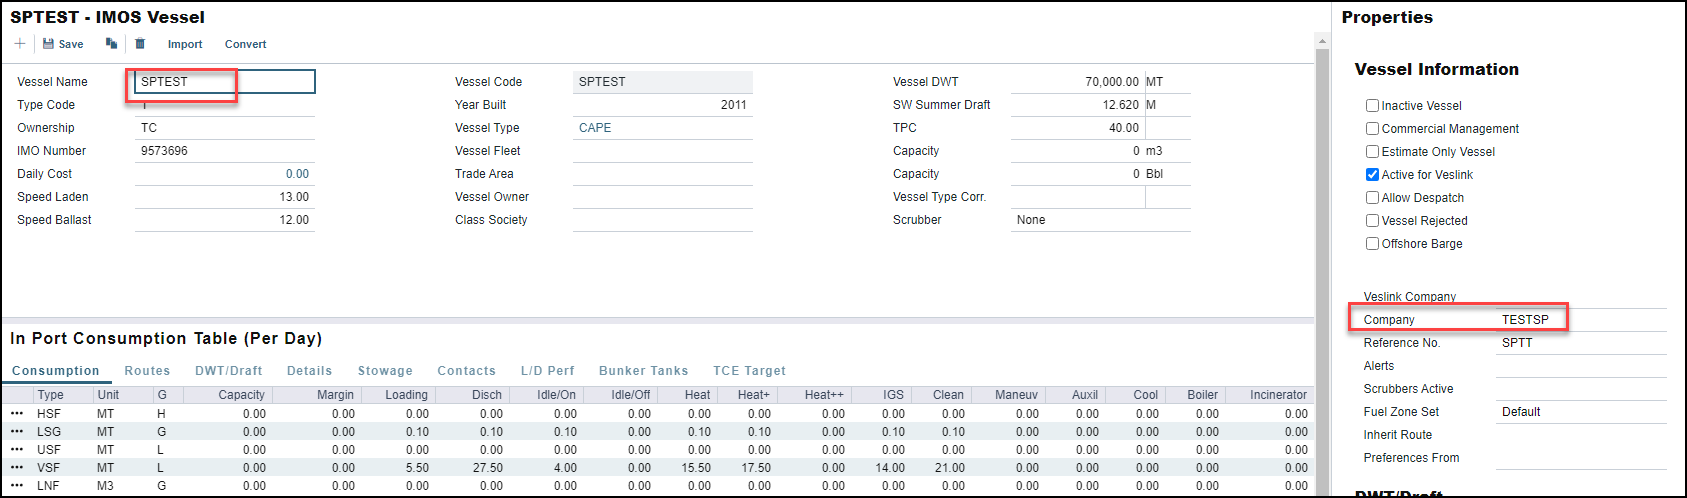Open the Fuel Zone Set field showing Default
The image size is (1687, 498).
tap(1580, 412)
